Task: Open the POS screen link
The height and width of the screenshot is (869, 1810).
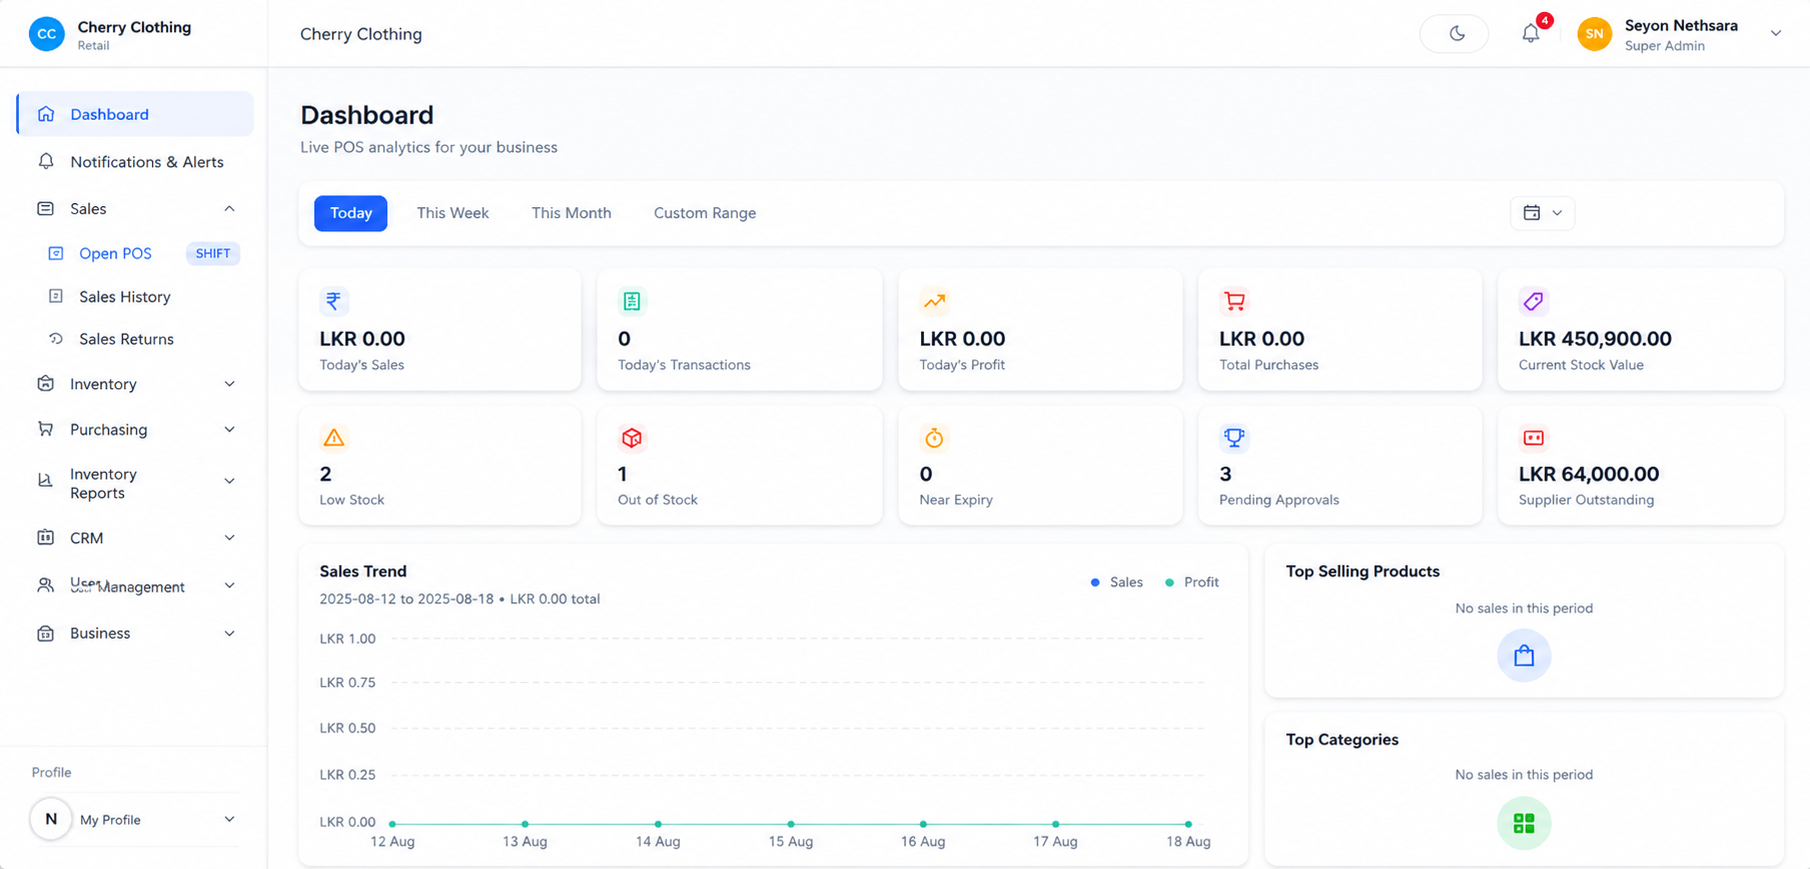Action: 115,254
